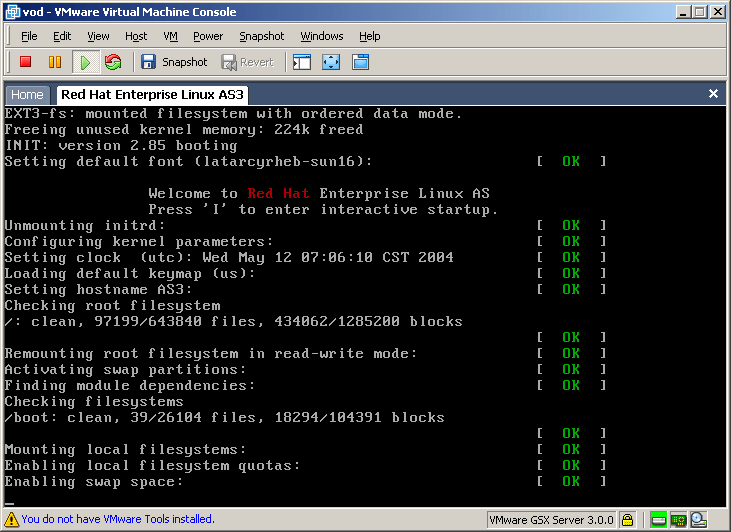Click the 'Enabling swap space:' line
The height and width of the screenshot is (532, 731).
[94, 482]
